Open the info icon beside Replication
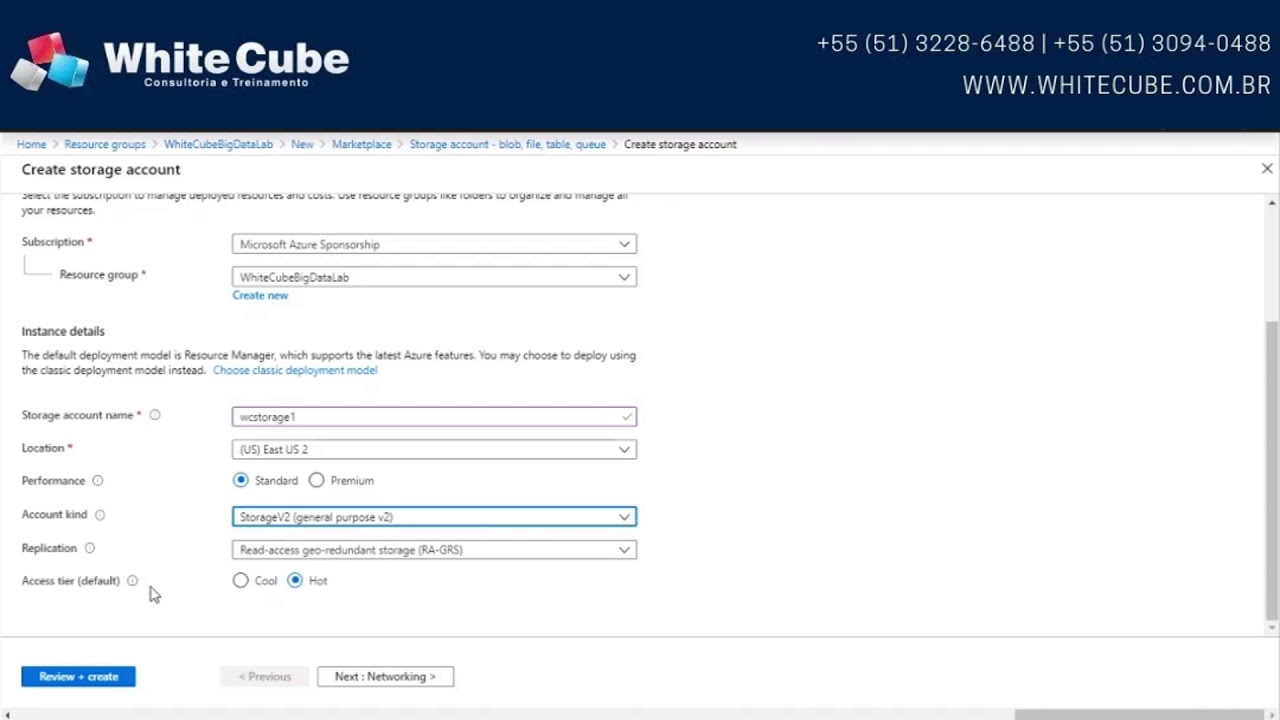Image resolution: width=1280 pixels, height=720 pixels. pyautogui.click(x=90, y=548)
